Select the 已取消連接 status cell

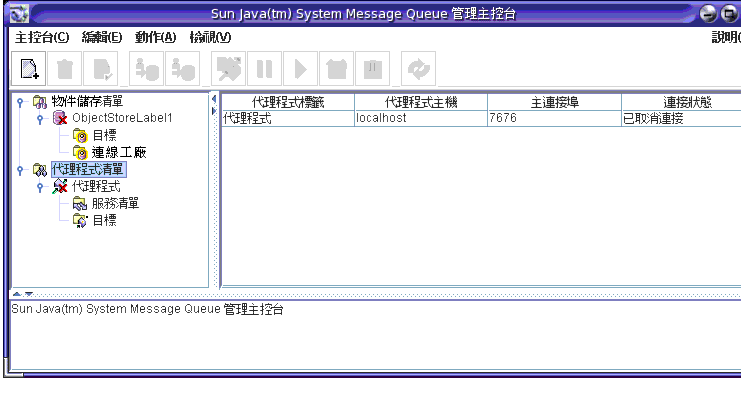[x=681, y=118]
